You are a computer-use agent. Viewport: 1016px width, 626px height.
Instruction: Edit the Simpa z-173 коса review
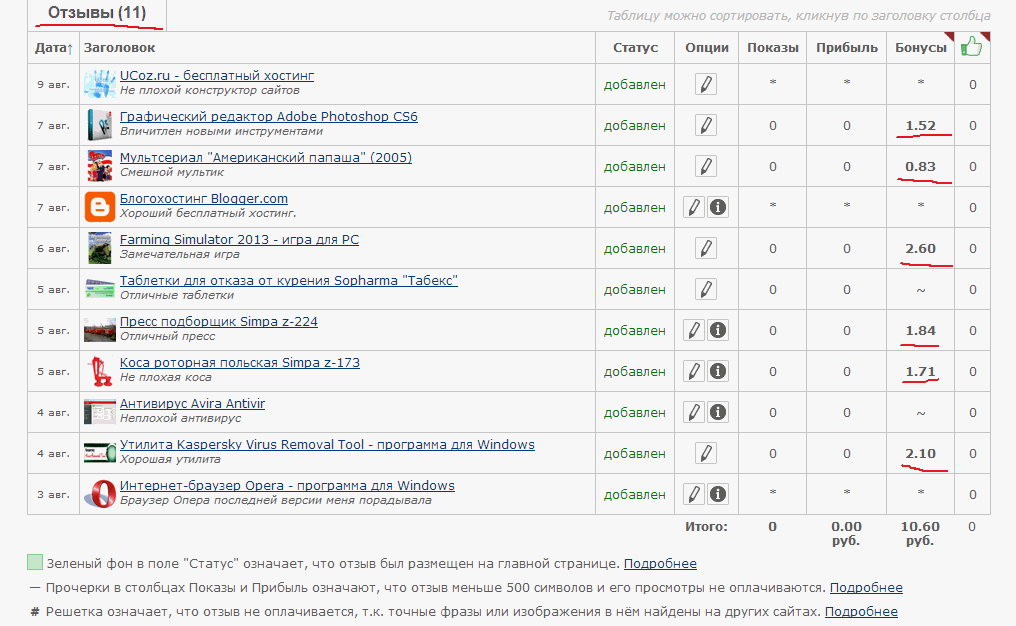(694, 371)
